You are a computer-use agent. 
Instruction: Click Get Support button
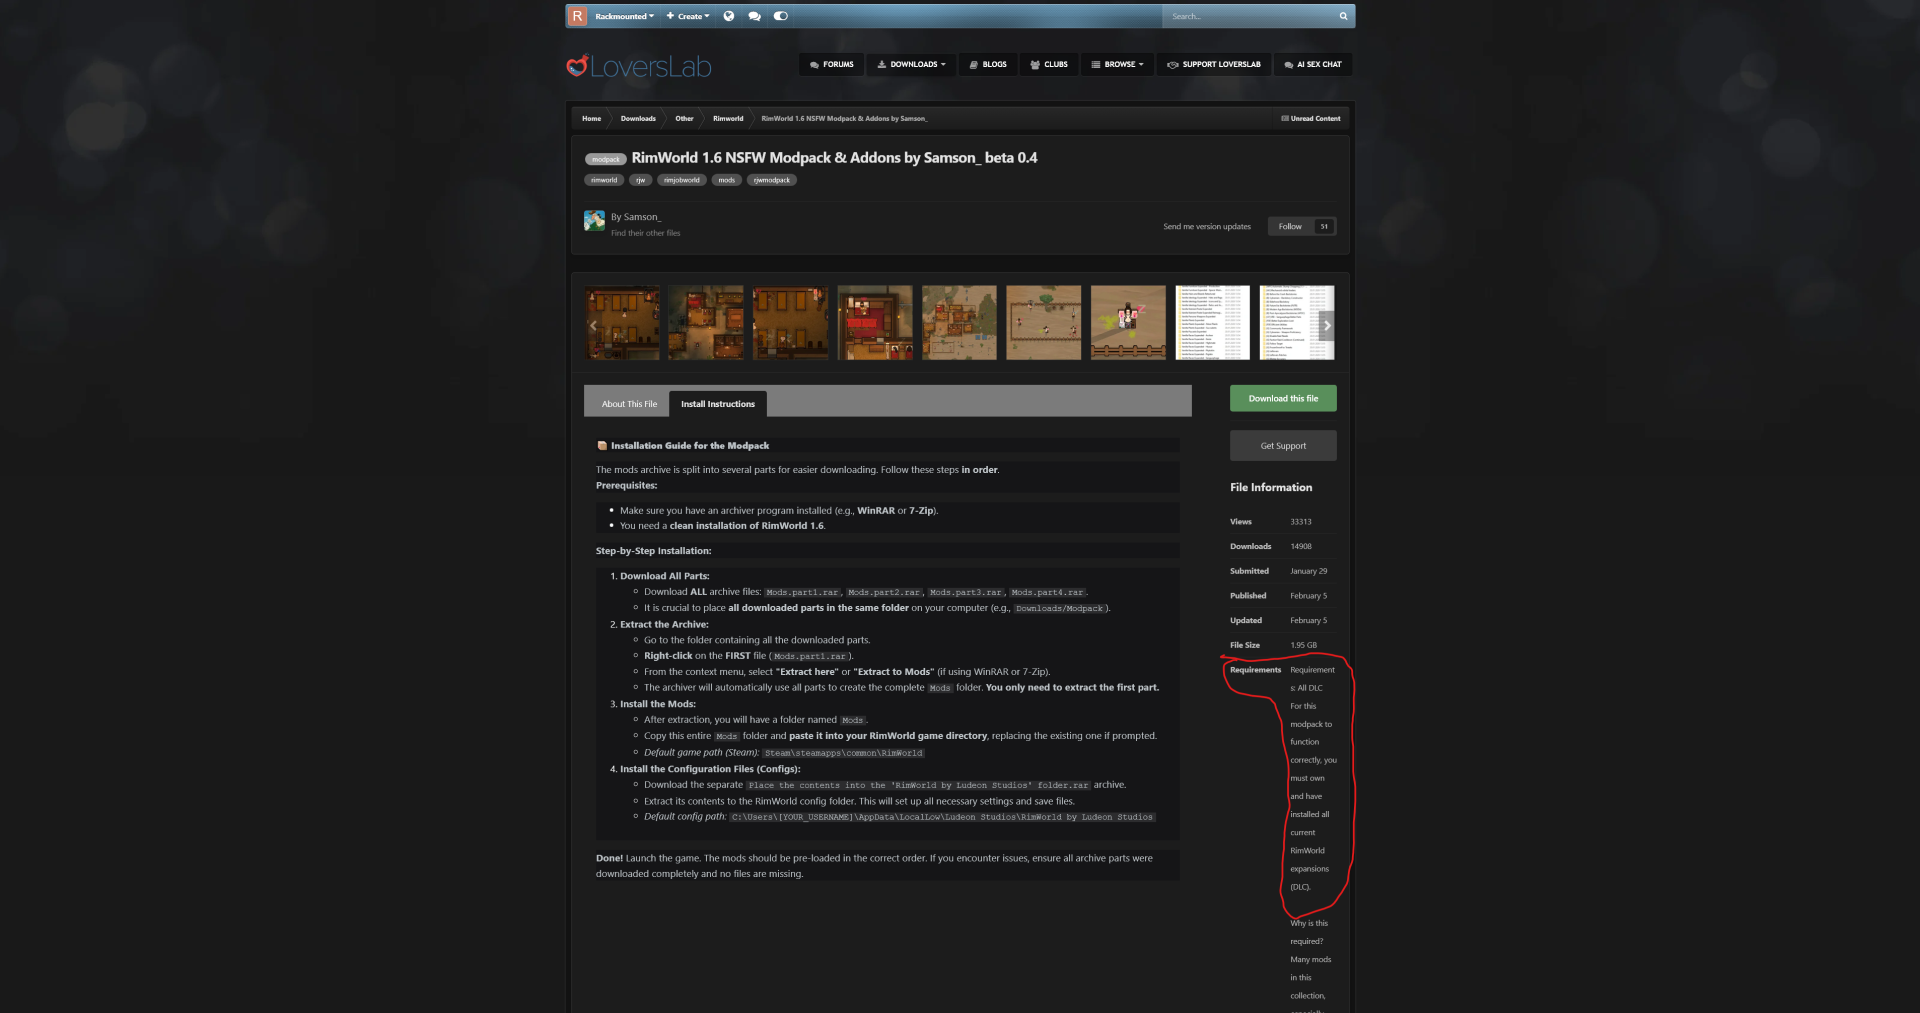tap(1283, 446)
